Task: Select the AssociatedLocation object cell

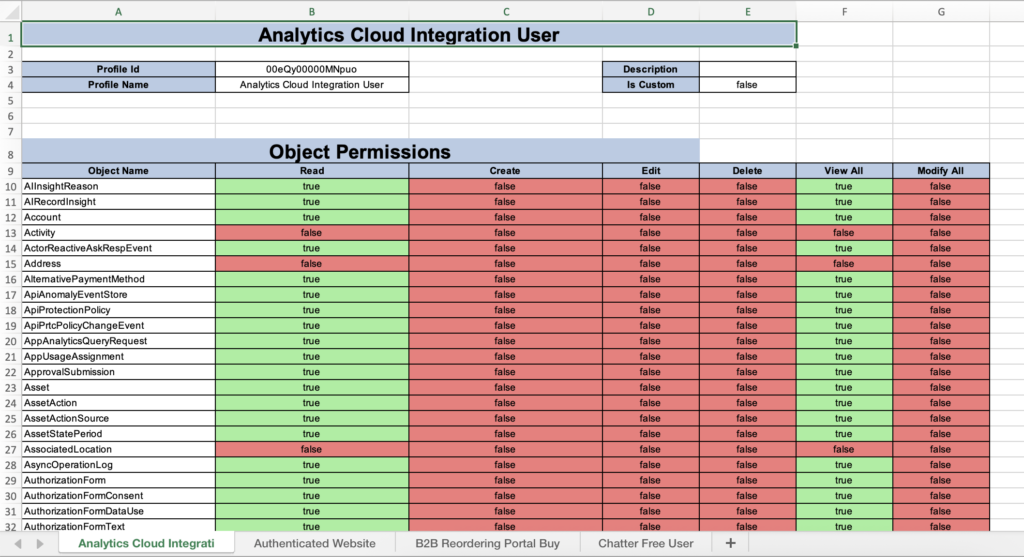Action: pos(118,450)
